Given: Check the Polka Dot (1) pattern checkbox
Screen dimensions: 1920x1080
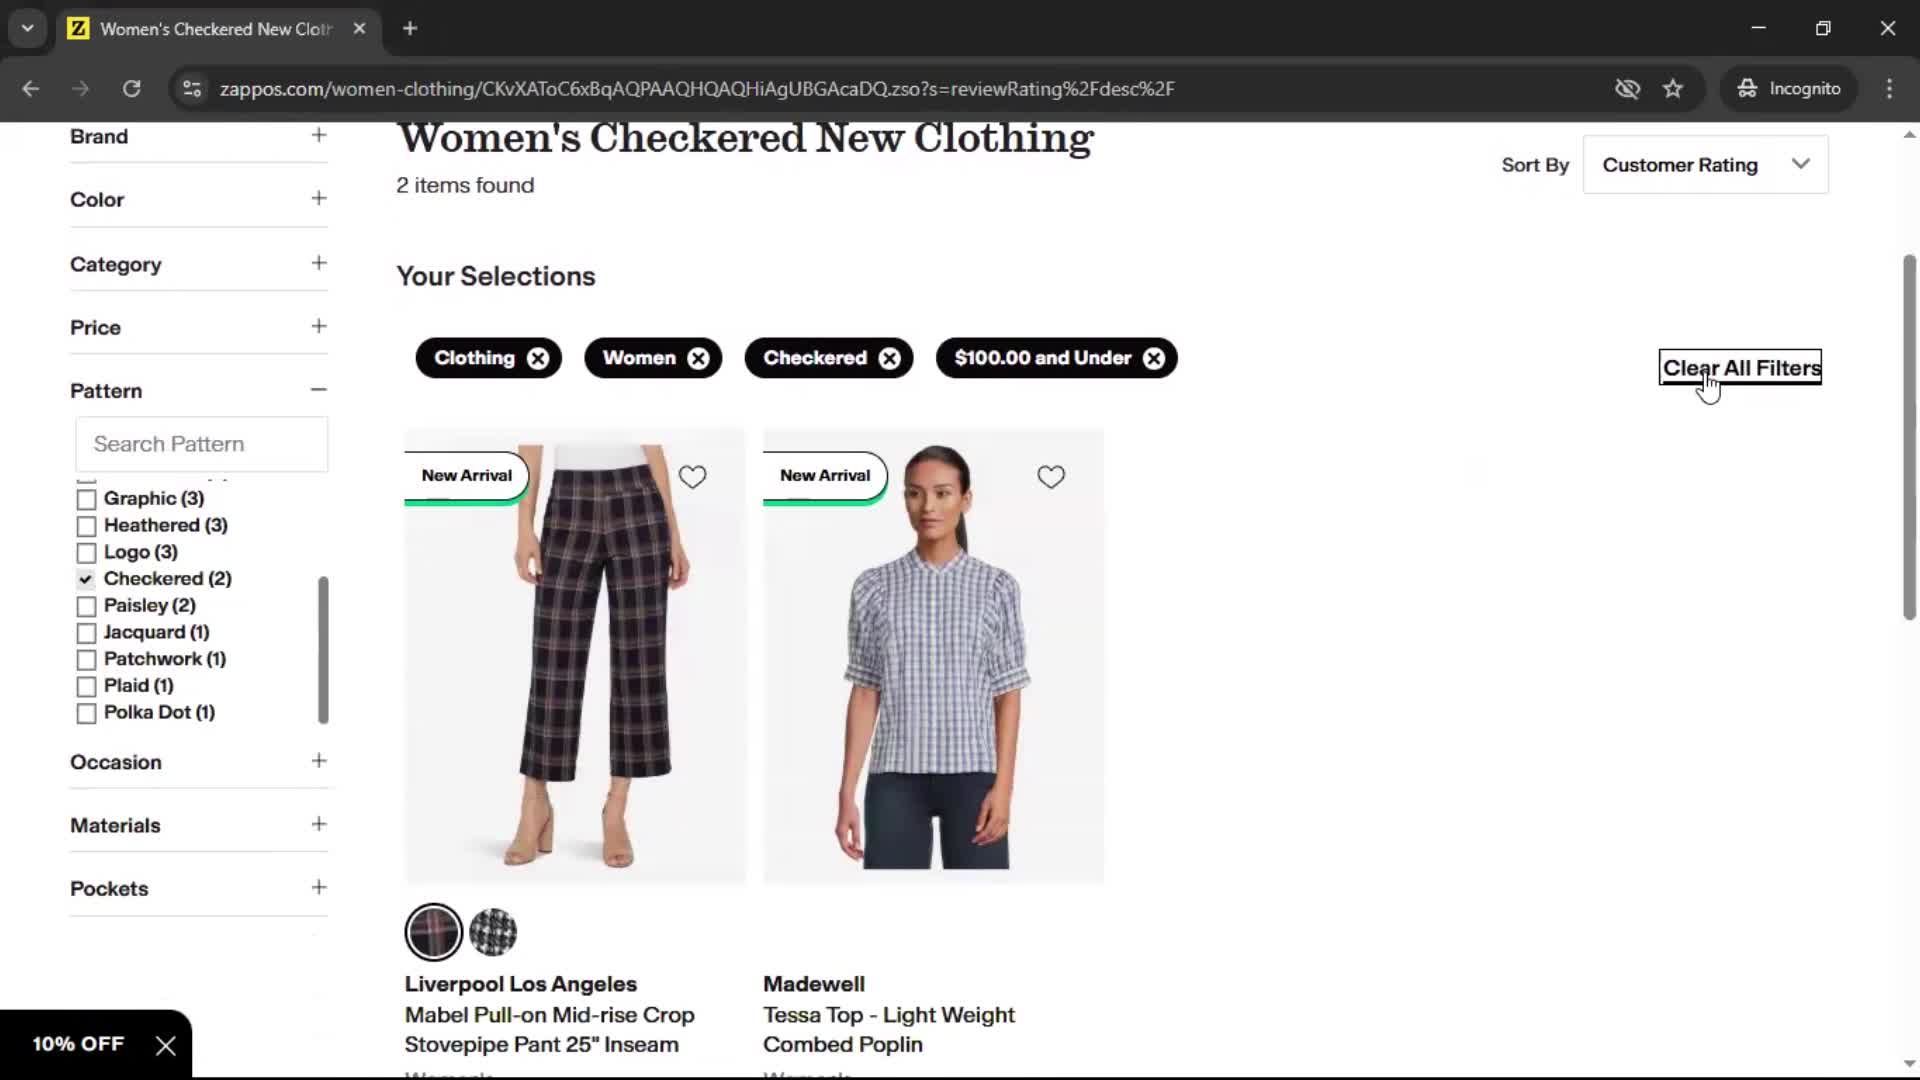Looking at the screenshot, I should [x=87, y=713].
